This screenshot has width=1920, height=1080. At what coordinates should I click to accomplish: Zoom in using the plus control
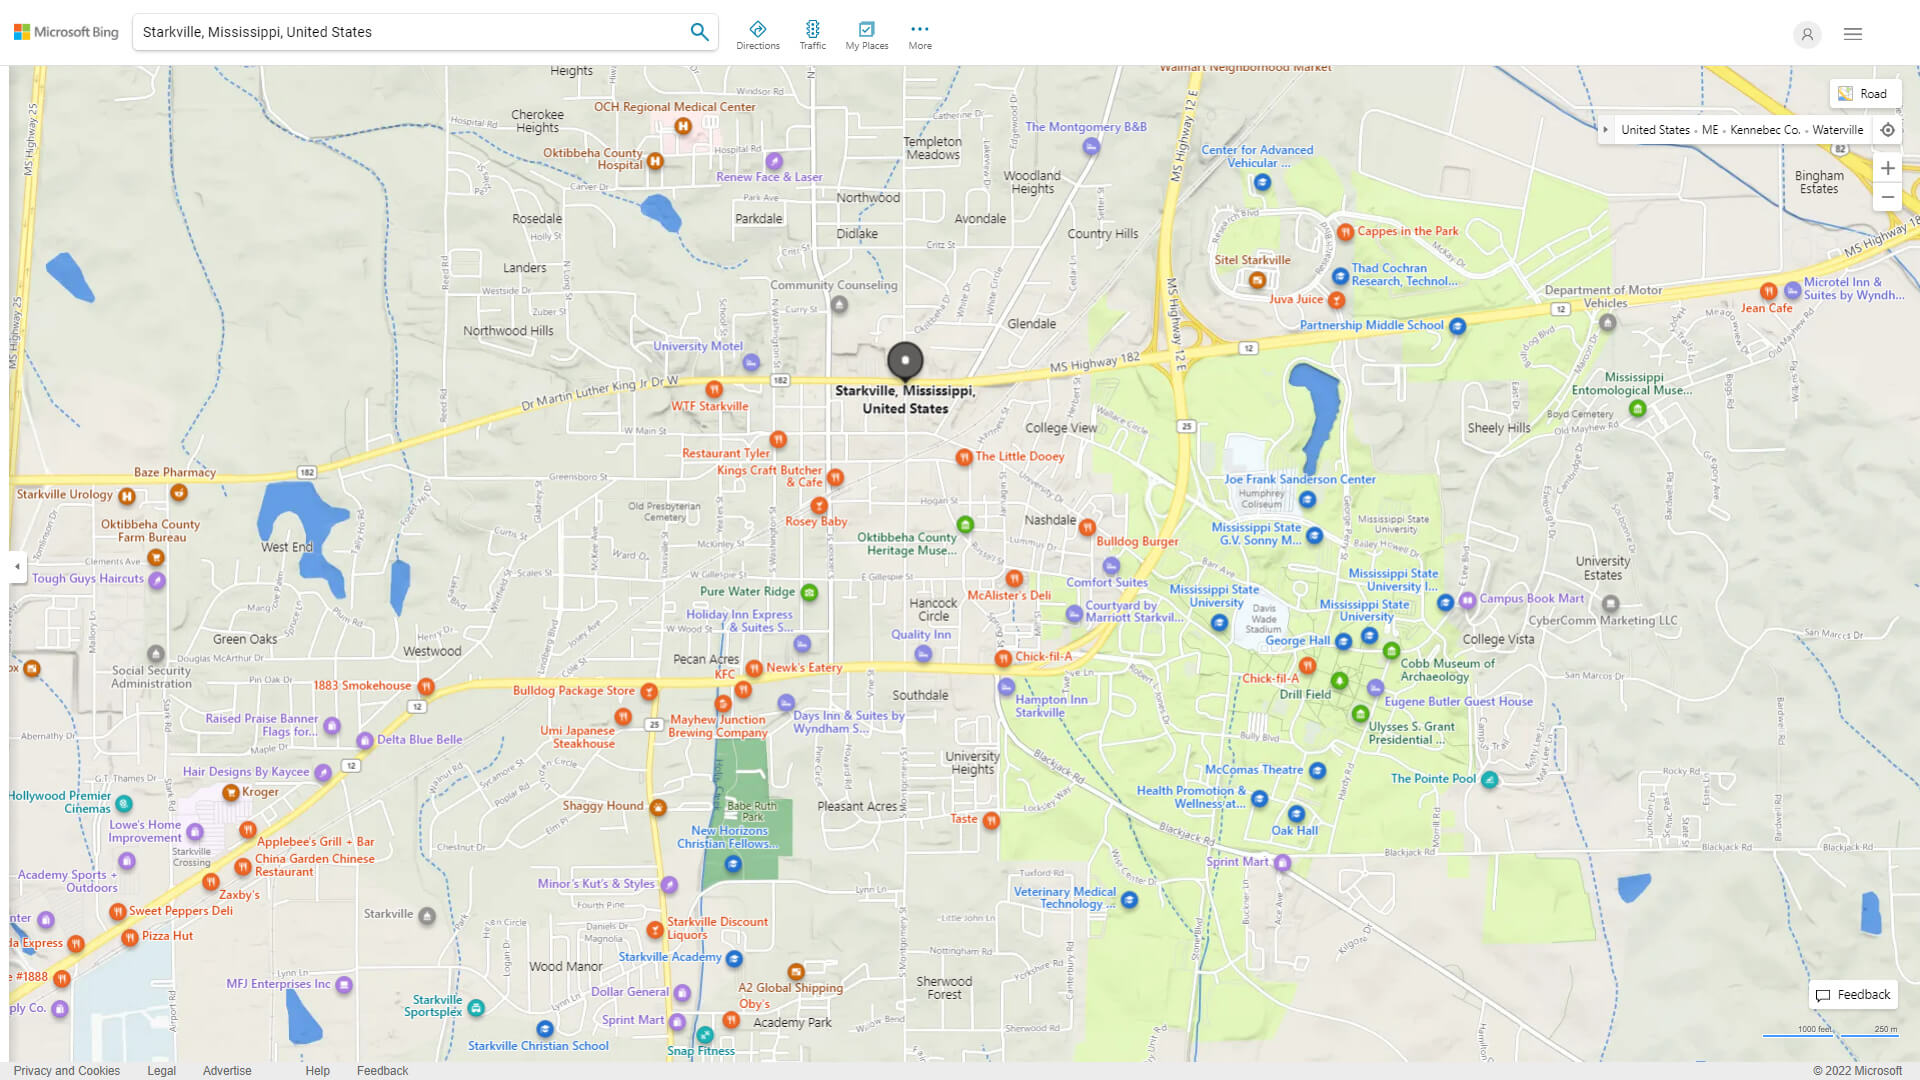(x=1888, y=168)
